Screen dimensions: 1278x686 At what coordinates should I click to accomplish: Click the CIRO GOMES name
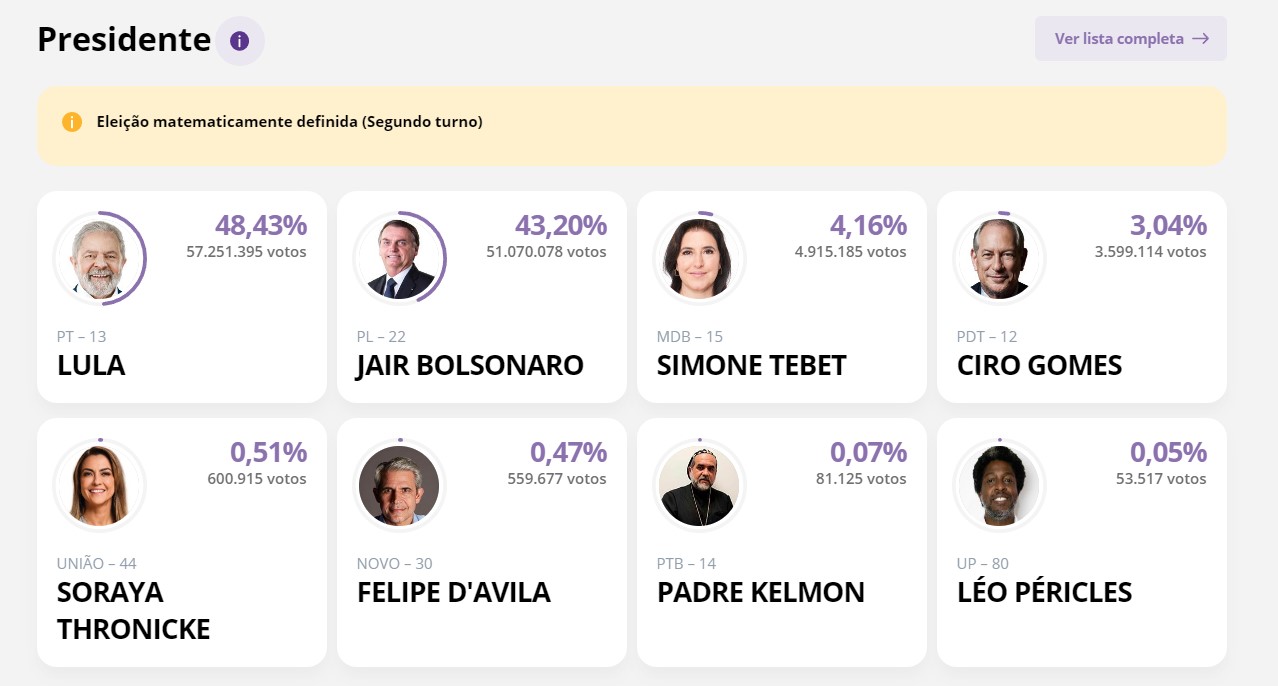pos(1039,365)
